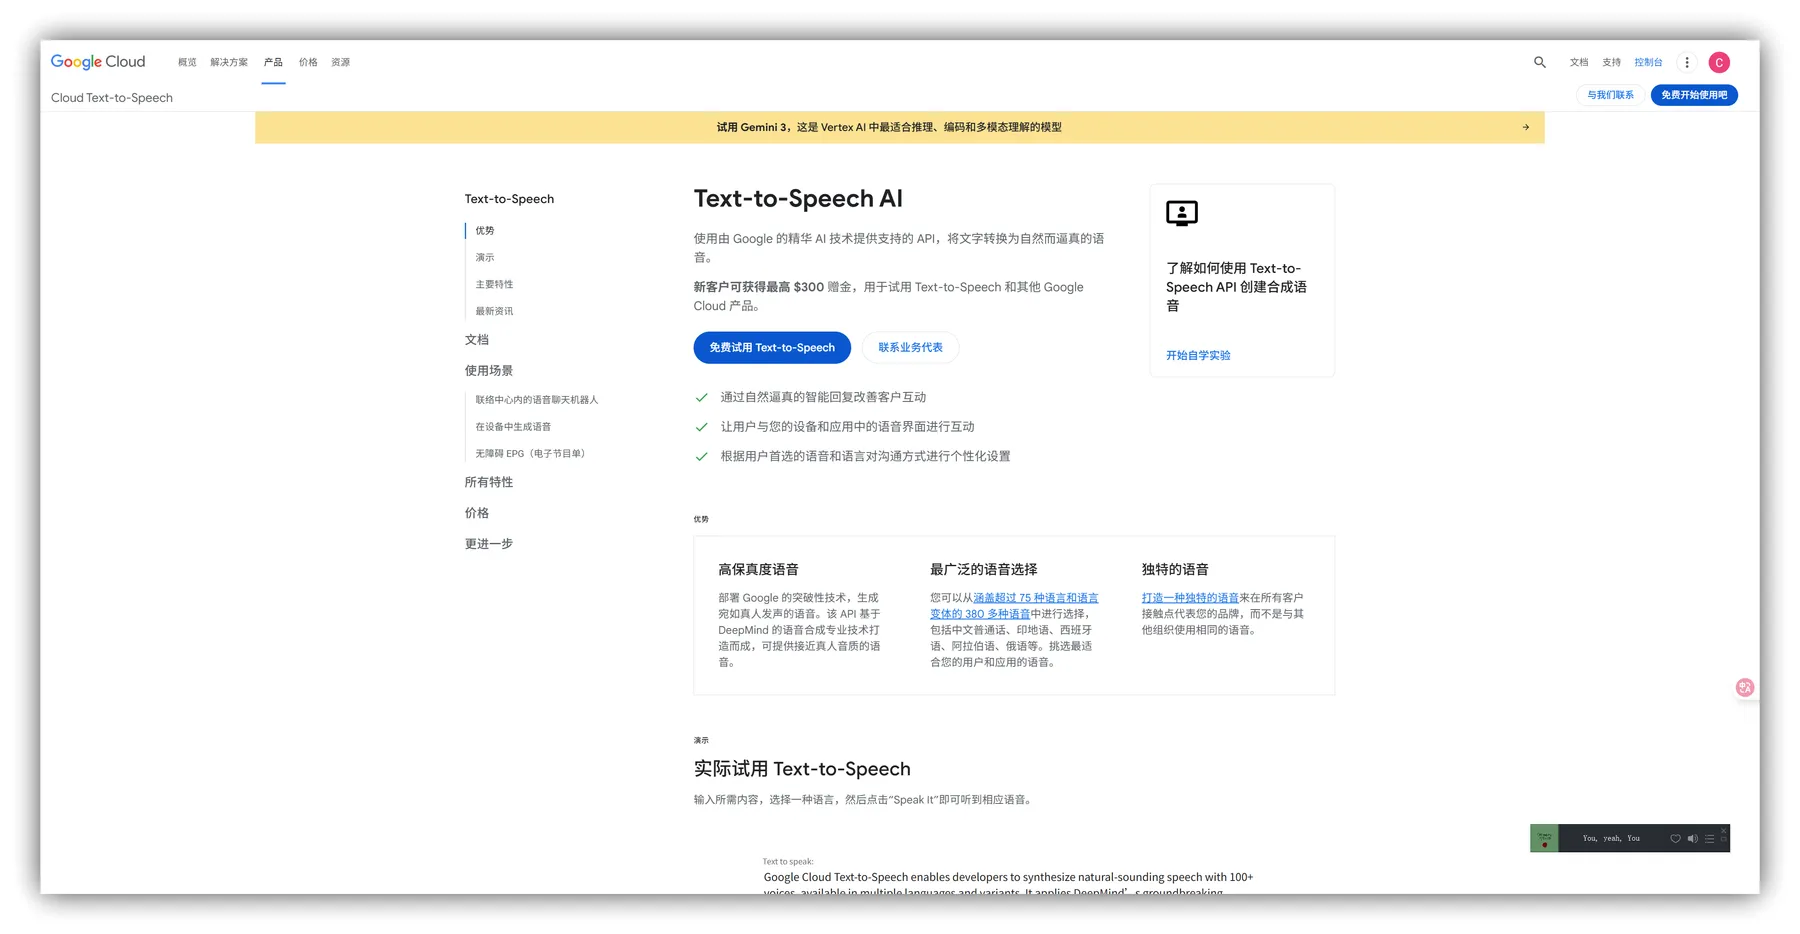Screen dimensions: 1800x934
Task: Open the three-dot more options menu
Action: [x=1687, y=62]
